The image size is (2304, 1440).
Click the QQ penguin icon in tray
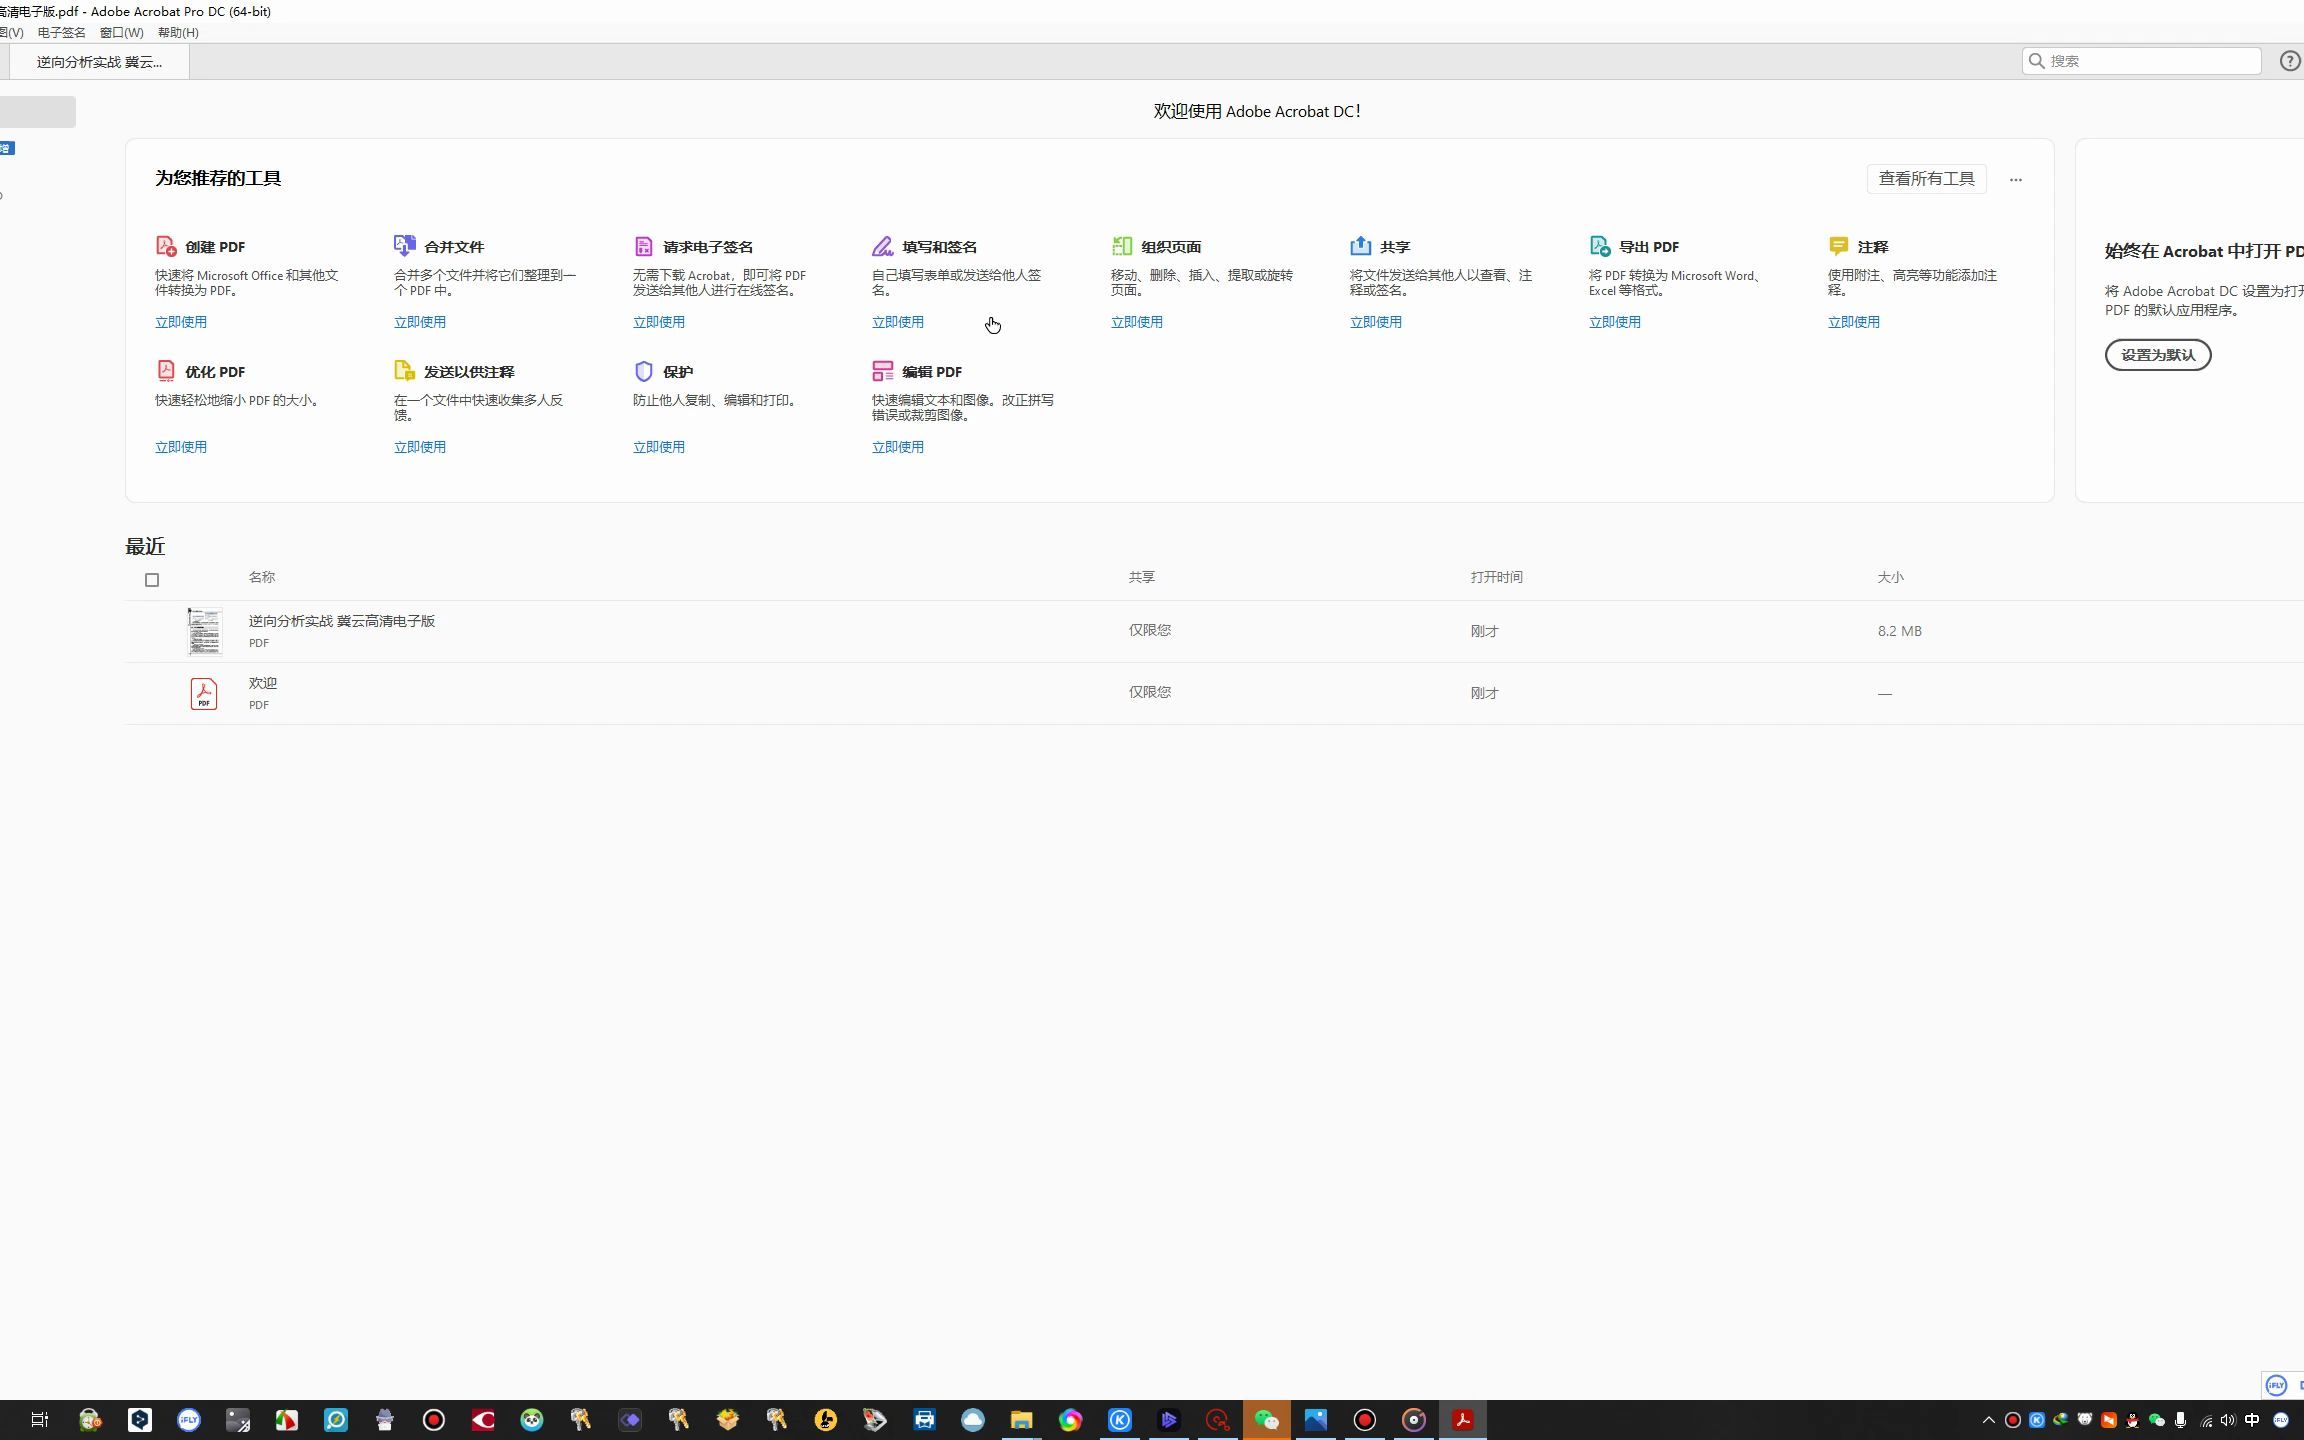click(x=2132, y=1420)
